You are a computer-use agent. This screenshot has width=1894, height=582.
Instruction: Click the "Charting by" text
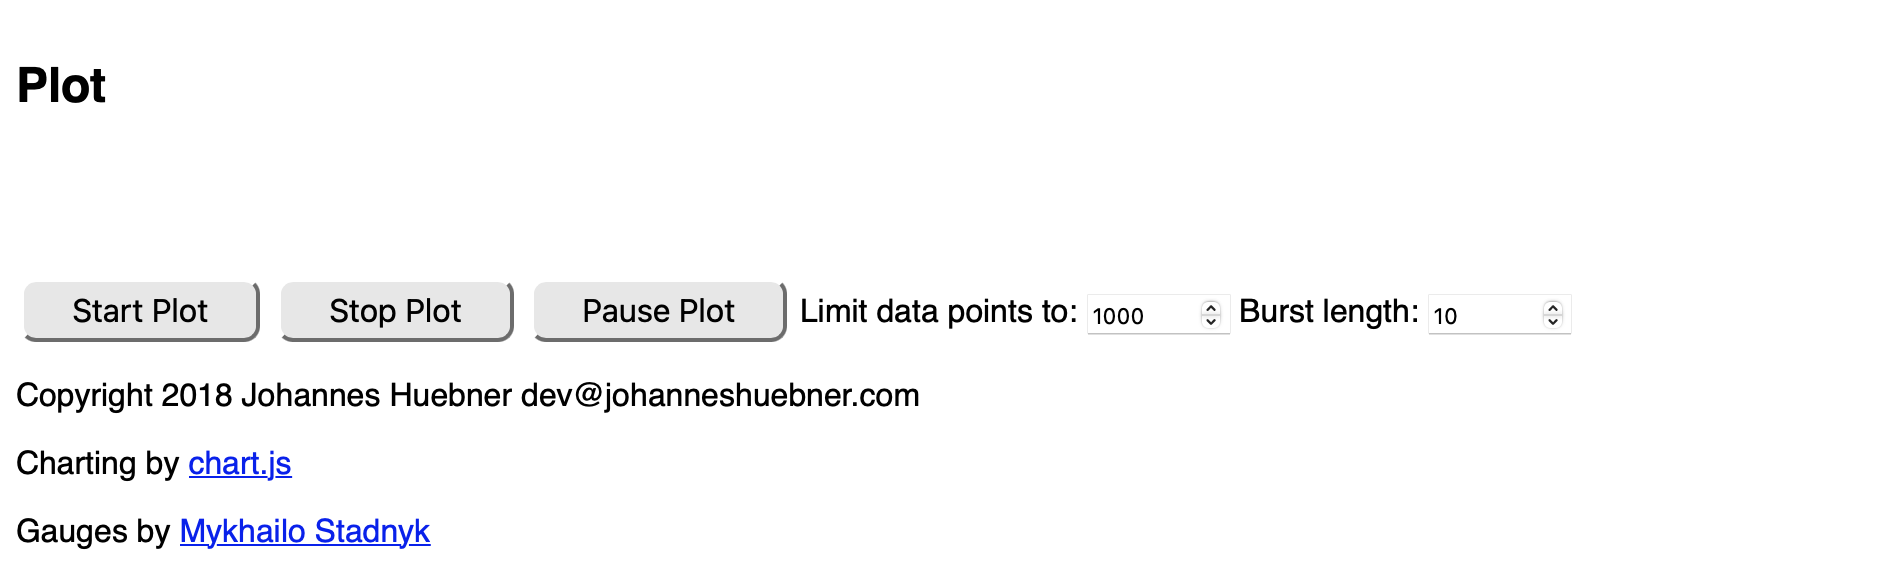click(97, 463)
